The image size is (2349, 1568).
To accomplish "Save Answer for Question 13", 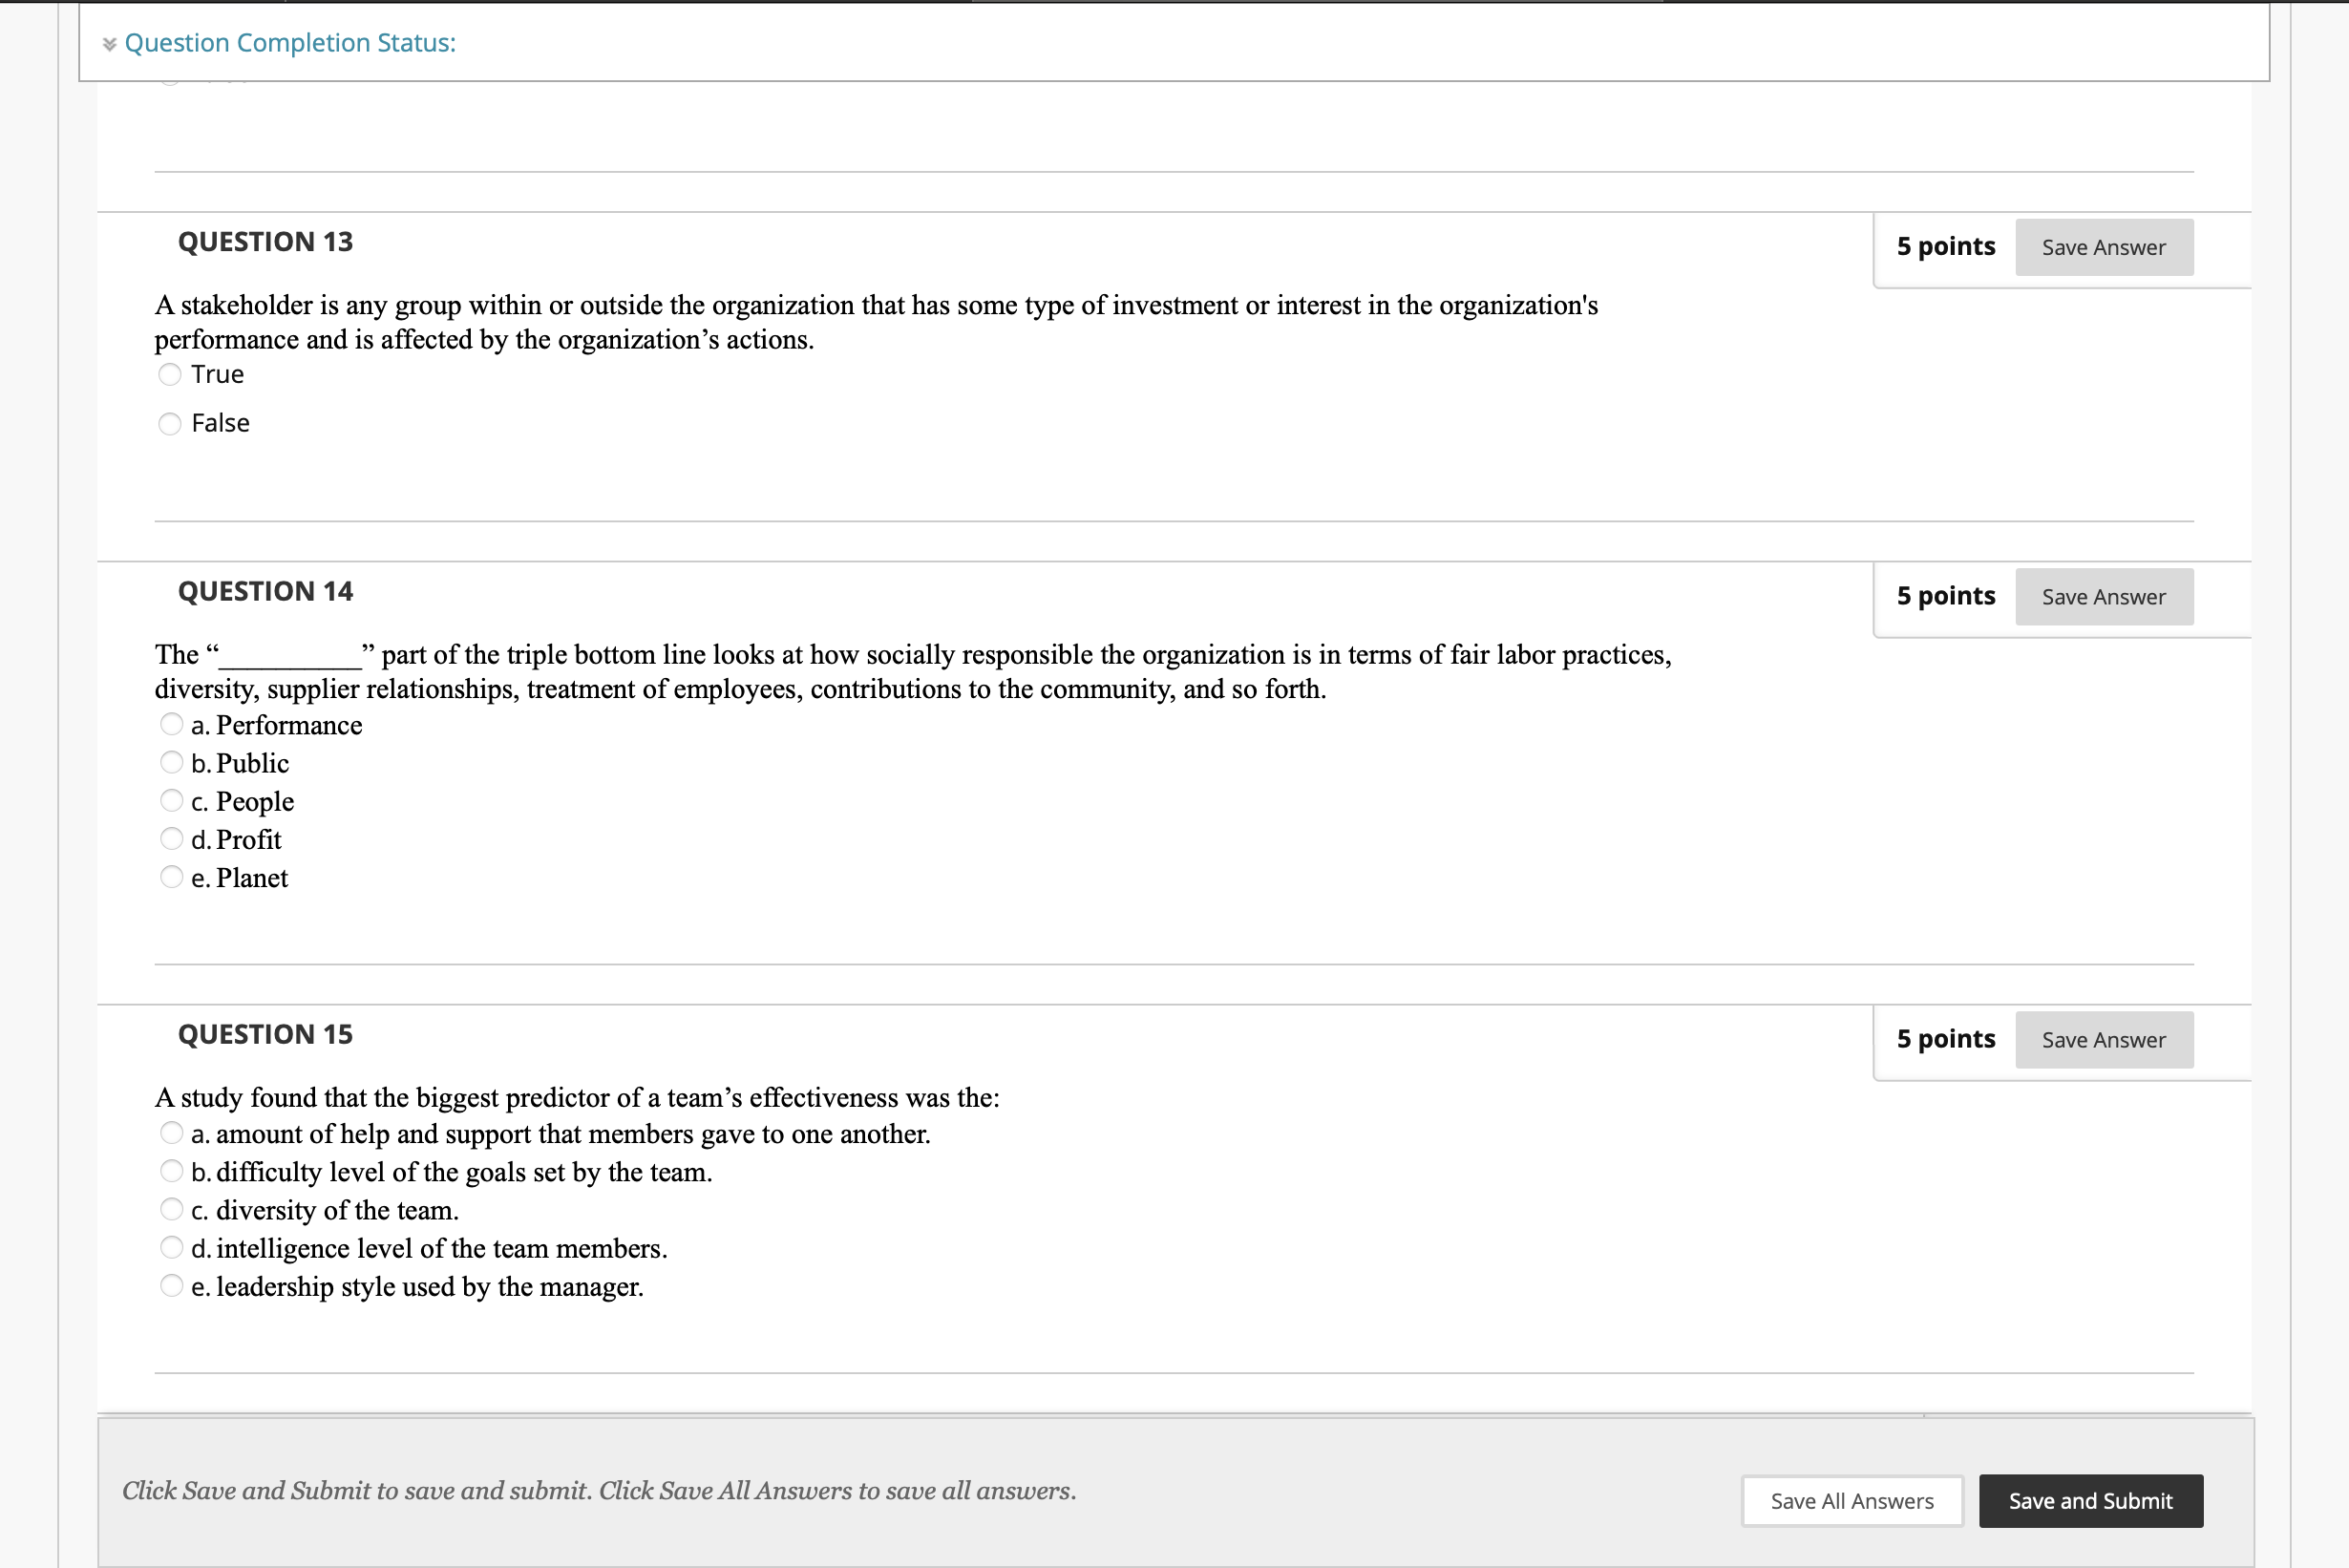I will tap(2104, 247).
